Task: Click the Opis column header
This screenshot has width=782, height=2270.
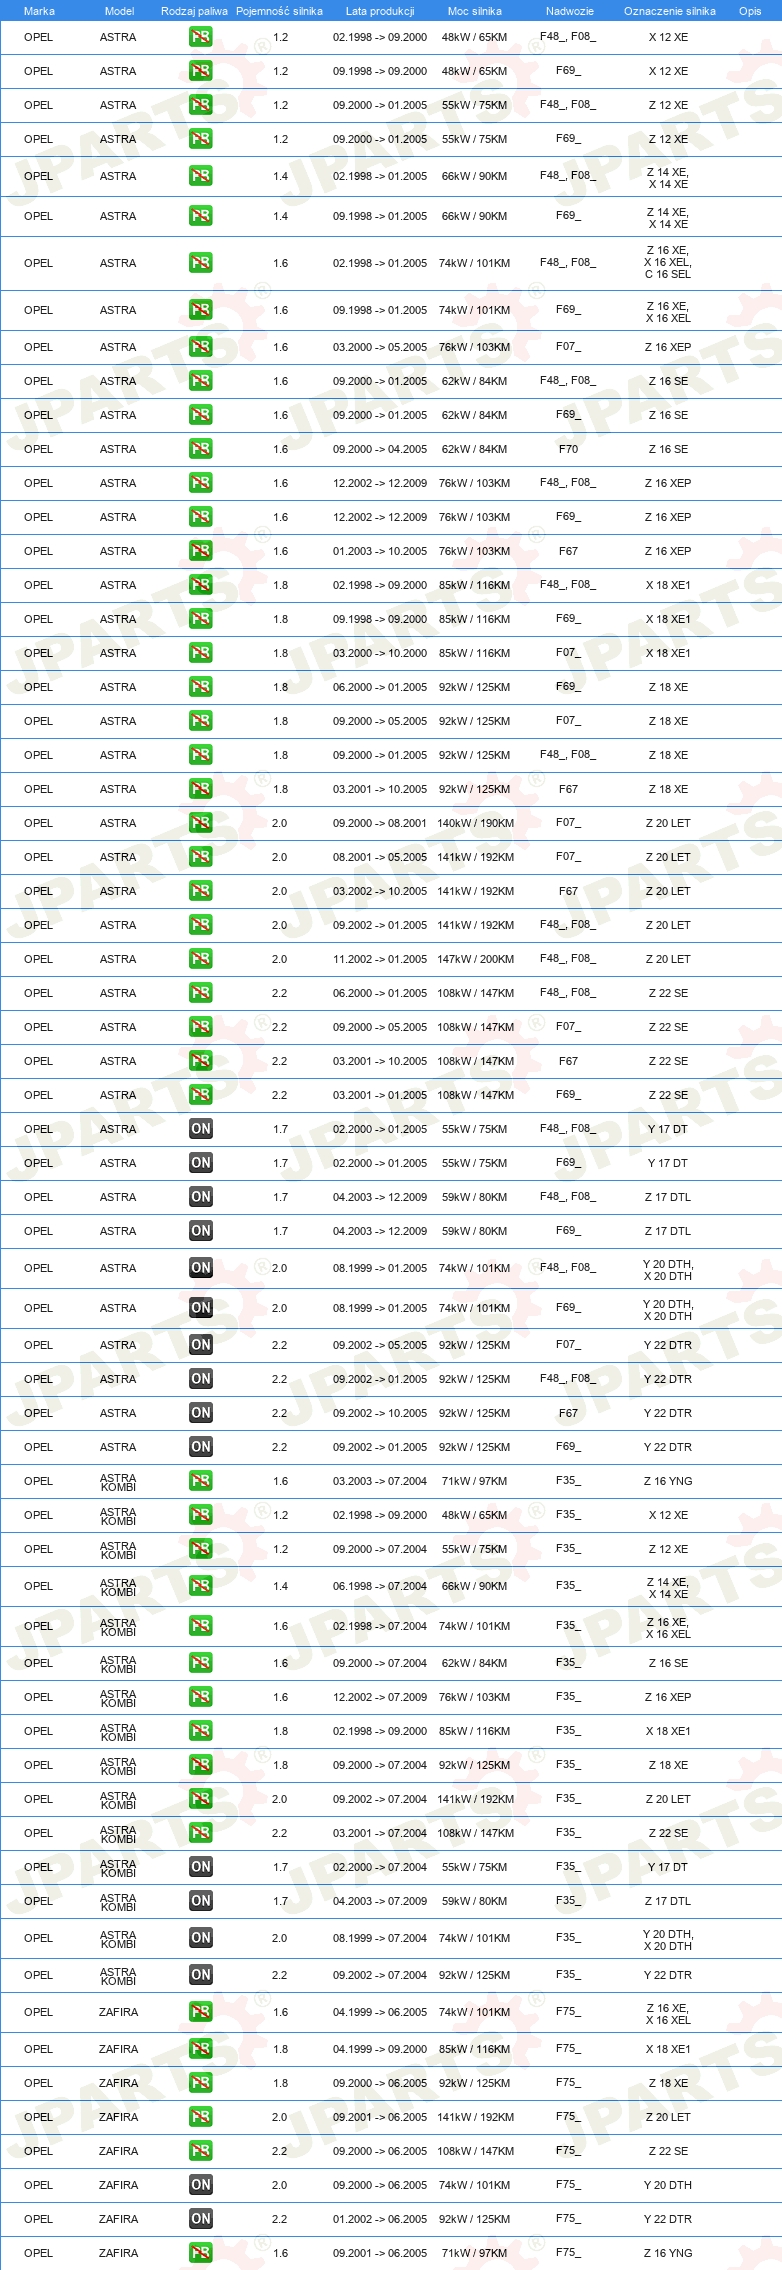Action: click(750, 11)
